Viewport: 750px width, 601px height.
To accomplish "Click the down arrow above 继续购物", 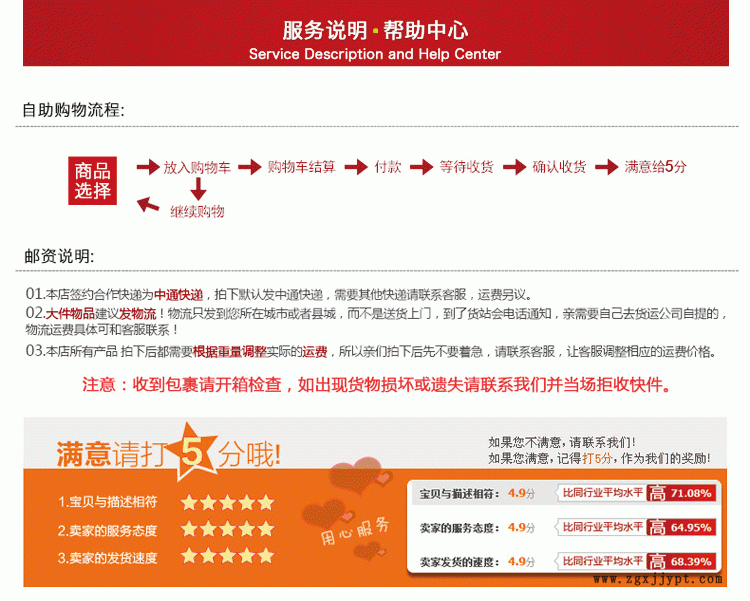I will click(x=198, y=188).
